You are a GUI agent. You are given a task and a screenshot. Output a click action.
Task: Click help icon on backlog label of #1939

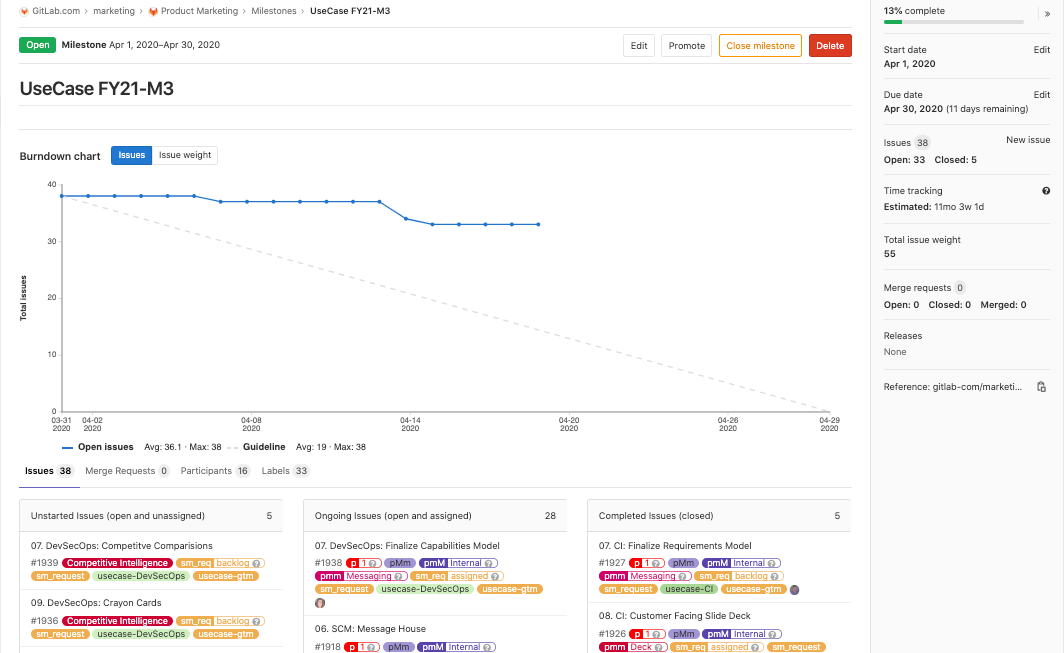click(256, 564)
